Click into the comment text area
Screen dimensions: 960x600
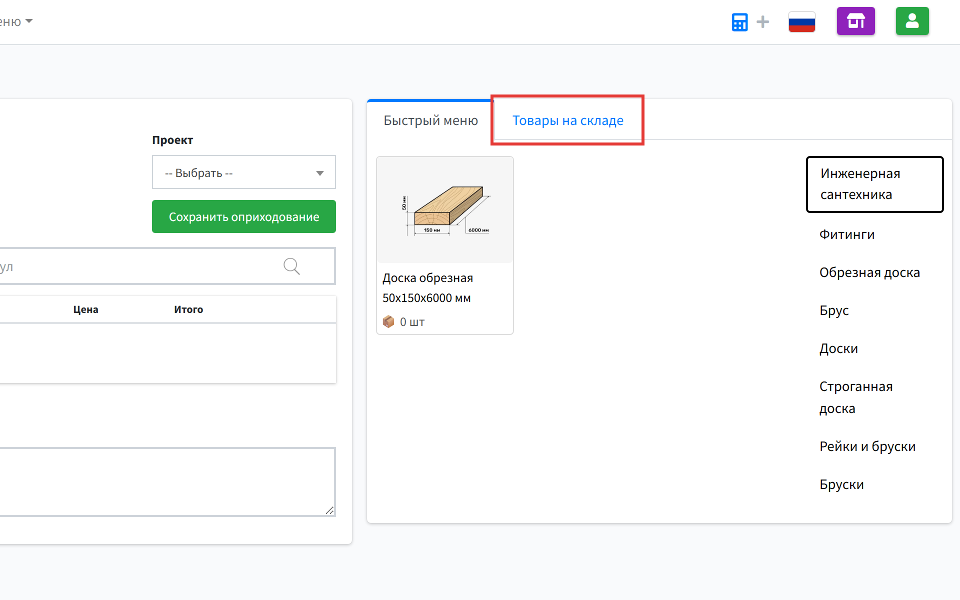(165, 482)
